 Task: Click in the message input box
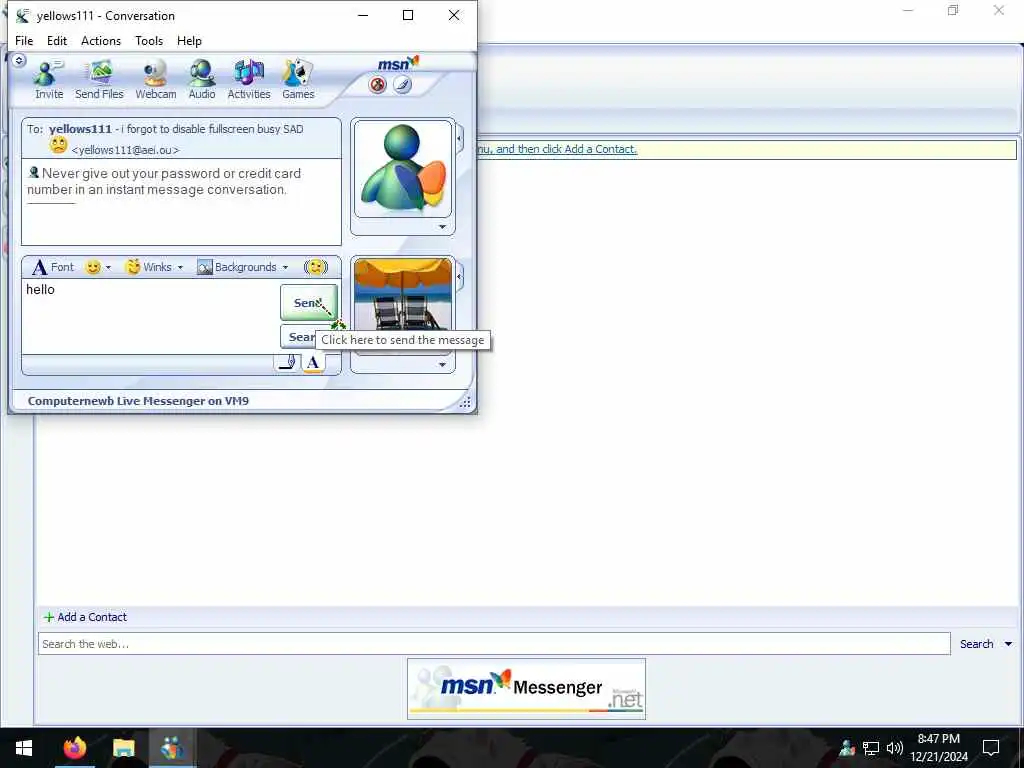pyautogui.click(x=152, y=317)
